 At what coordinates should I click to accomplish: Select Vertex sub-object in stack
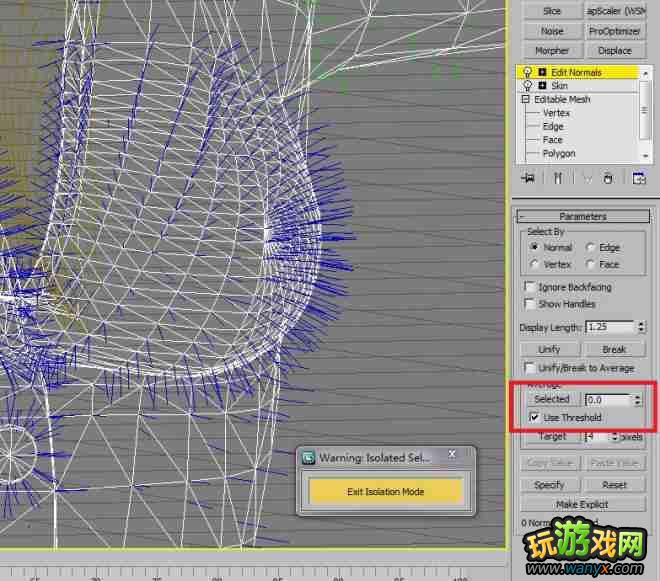coord(556,113)
